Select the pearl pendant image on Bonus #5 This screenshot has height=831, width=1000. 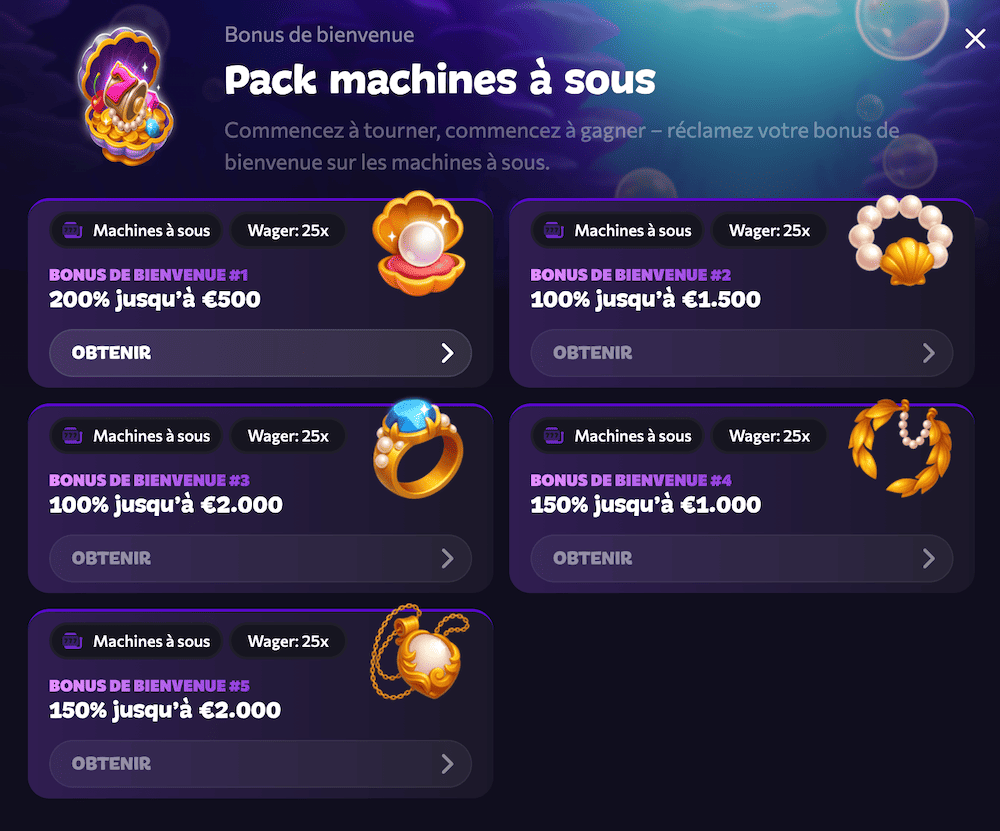coord(418,655)
